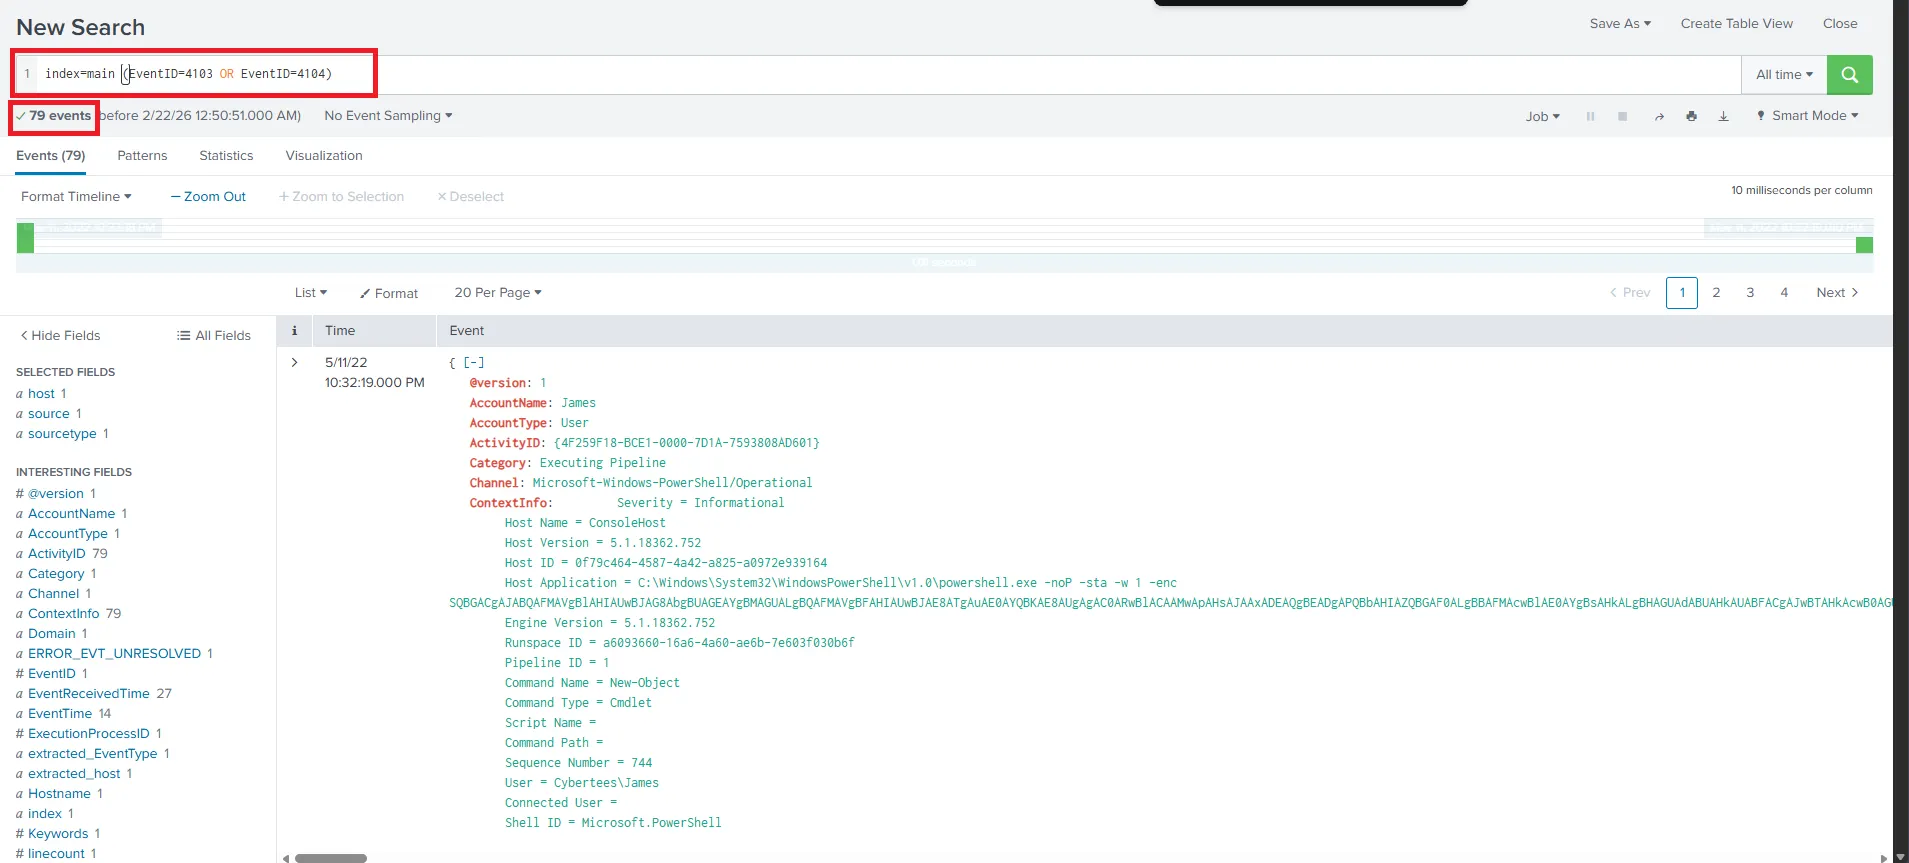The height and width of the screenshot is (863, 1909).
Task: Open the extracted_host field
Action: click(74, 773)
